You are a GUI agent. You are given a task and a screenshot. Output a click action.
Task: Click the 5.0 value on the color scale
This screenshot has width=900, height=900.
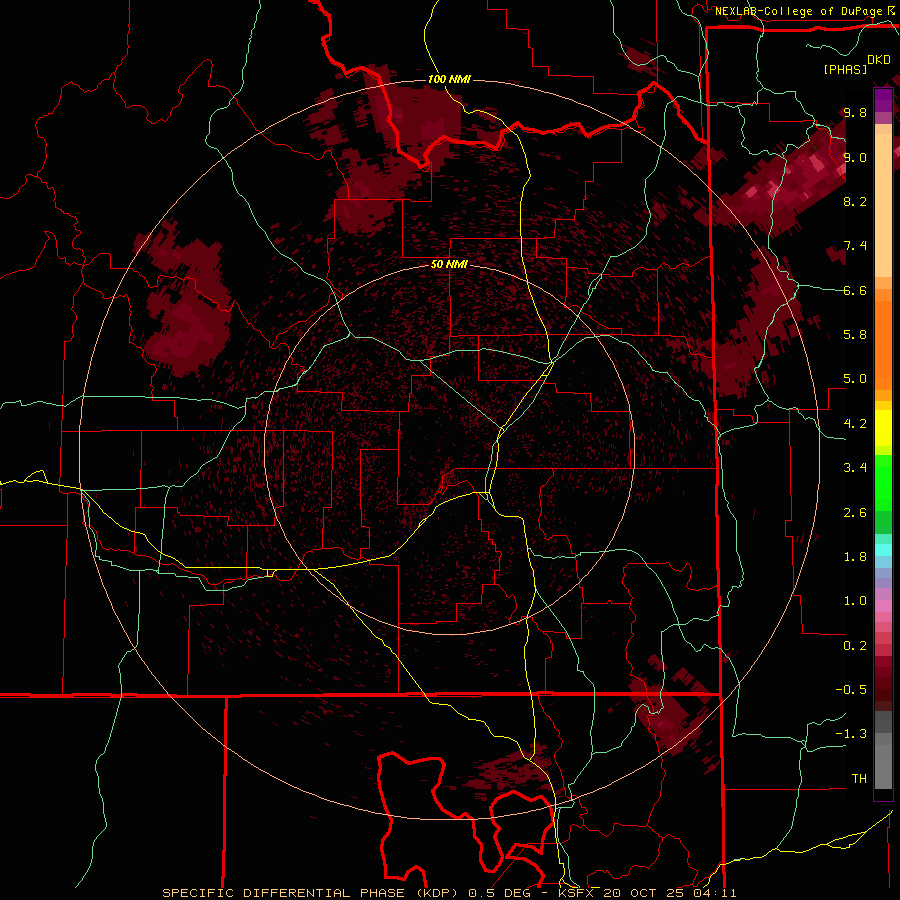click(x=855, y=379)
